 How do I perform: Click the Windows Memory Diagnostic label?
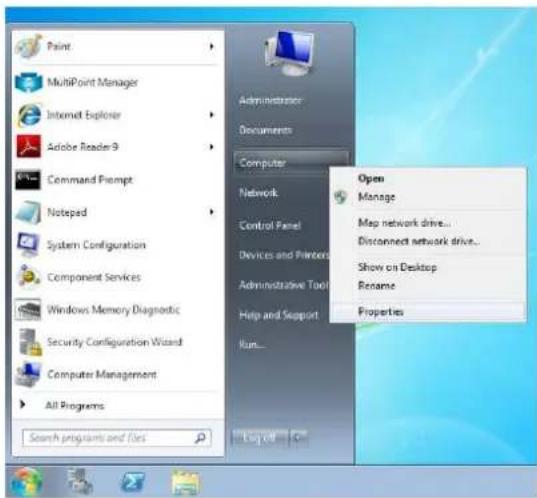click(x=113, y=310)
